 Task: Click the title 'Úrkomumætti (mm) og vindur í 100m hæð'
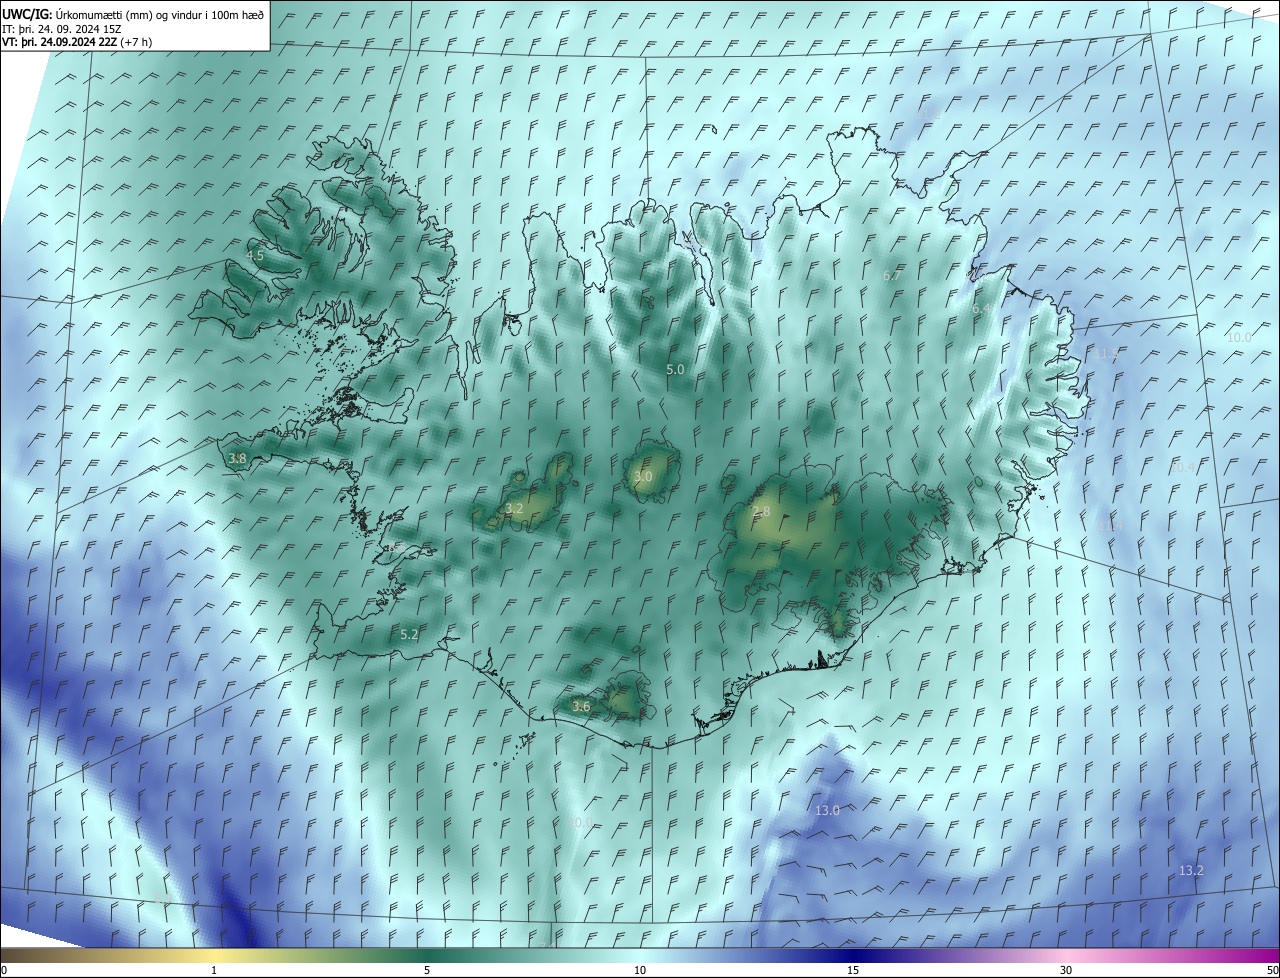tap(160, 15)
